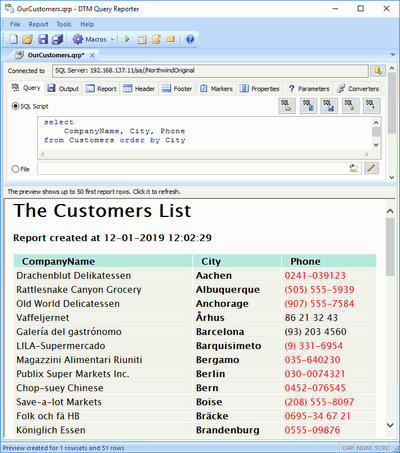Click the preview refresh hint text
The height and width of the screenshot is (453, 400).
pyautogui.click(x=94, y=192)
